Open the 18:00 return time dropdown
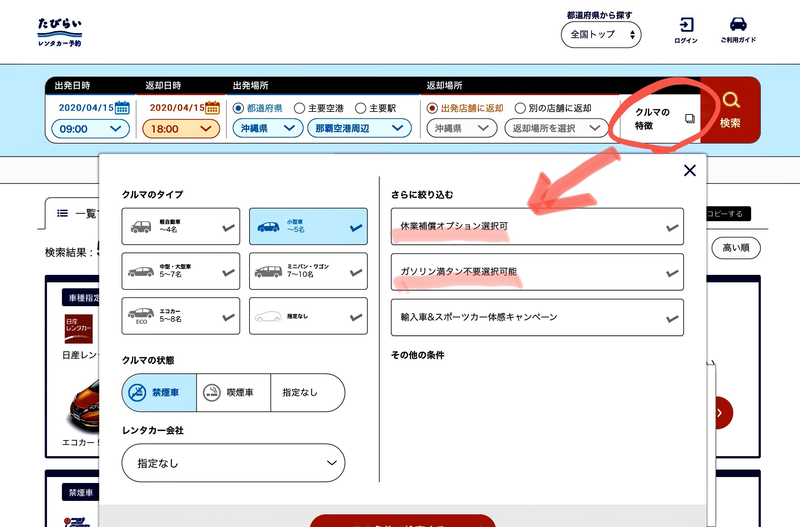This screenshot has width=800, height=527. (x=181, y=129)
